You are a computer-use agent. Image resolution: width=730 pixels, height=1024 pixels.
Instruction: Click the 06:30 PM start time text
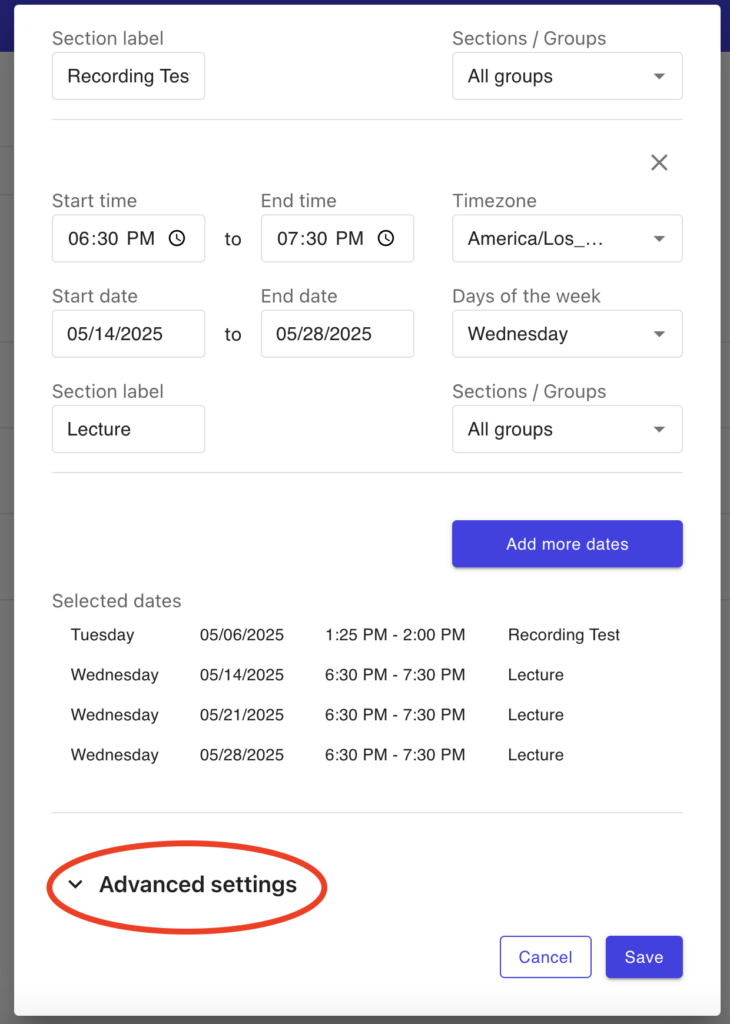click(110, 239)
